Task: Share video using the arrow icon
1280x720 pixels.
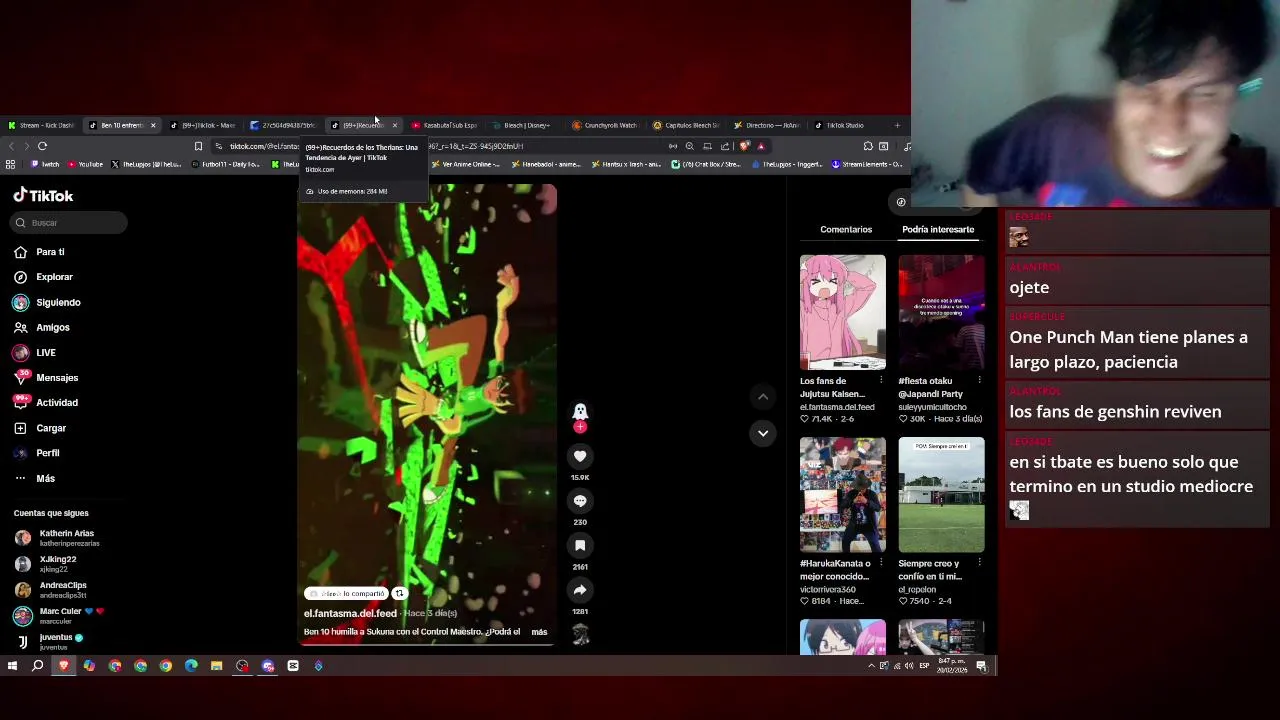Action: pyautogui.click(x=580, y=590)
